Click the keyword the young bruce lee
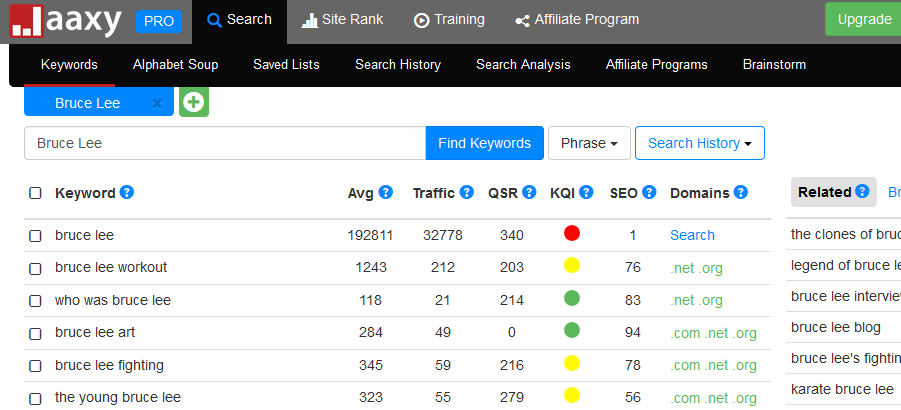The width and height of the screenshot is (901, 410). (x=118, y=397)
